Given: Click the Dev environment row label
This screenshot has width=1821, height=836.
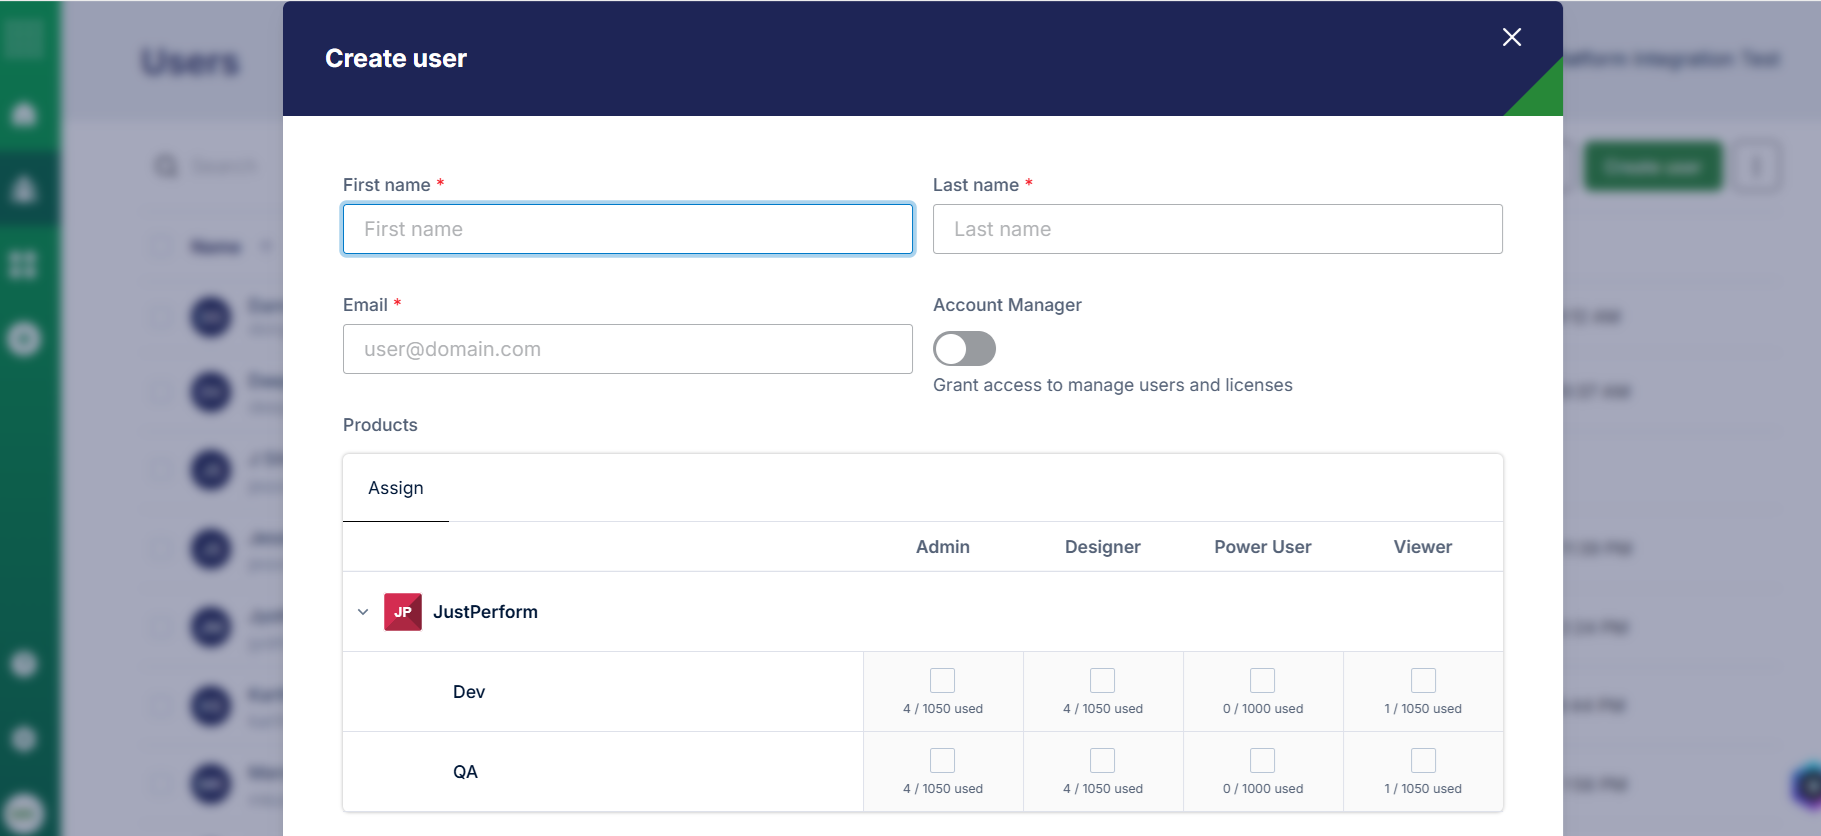Looking at the screenshot, I should click(469, 692).
